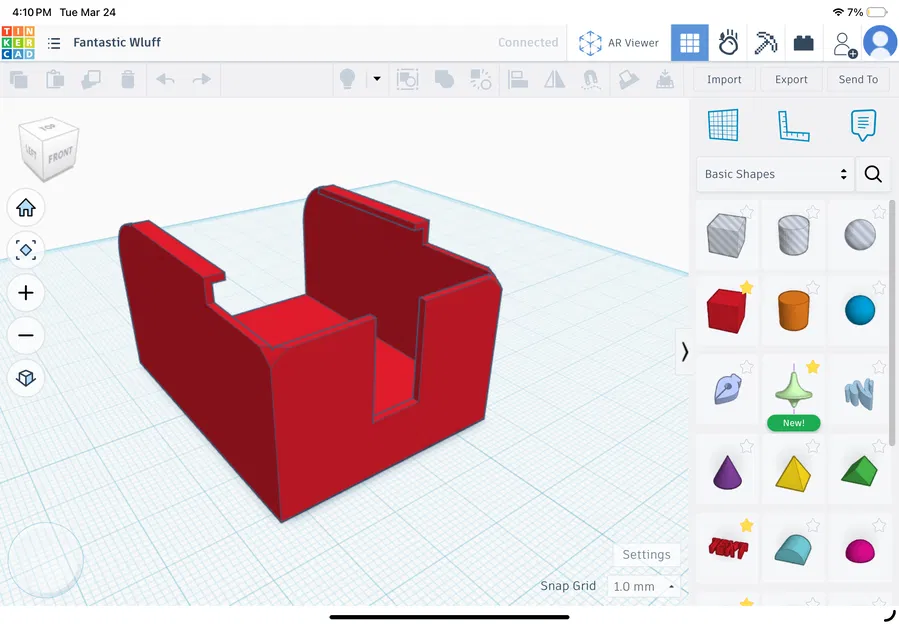
Task: Switch to Brick view via the Lego icon
Action: 803,42
